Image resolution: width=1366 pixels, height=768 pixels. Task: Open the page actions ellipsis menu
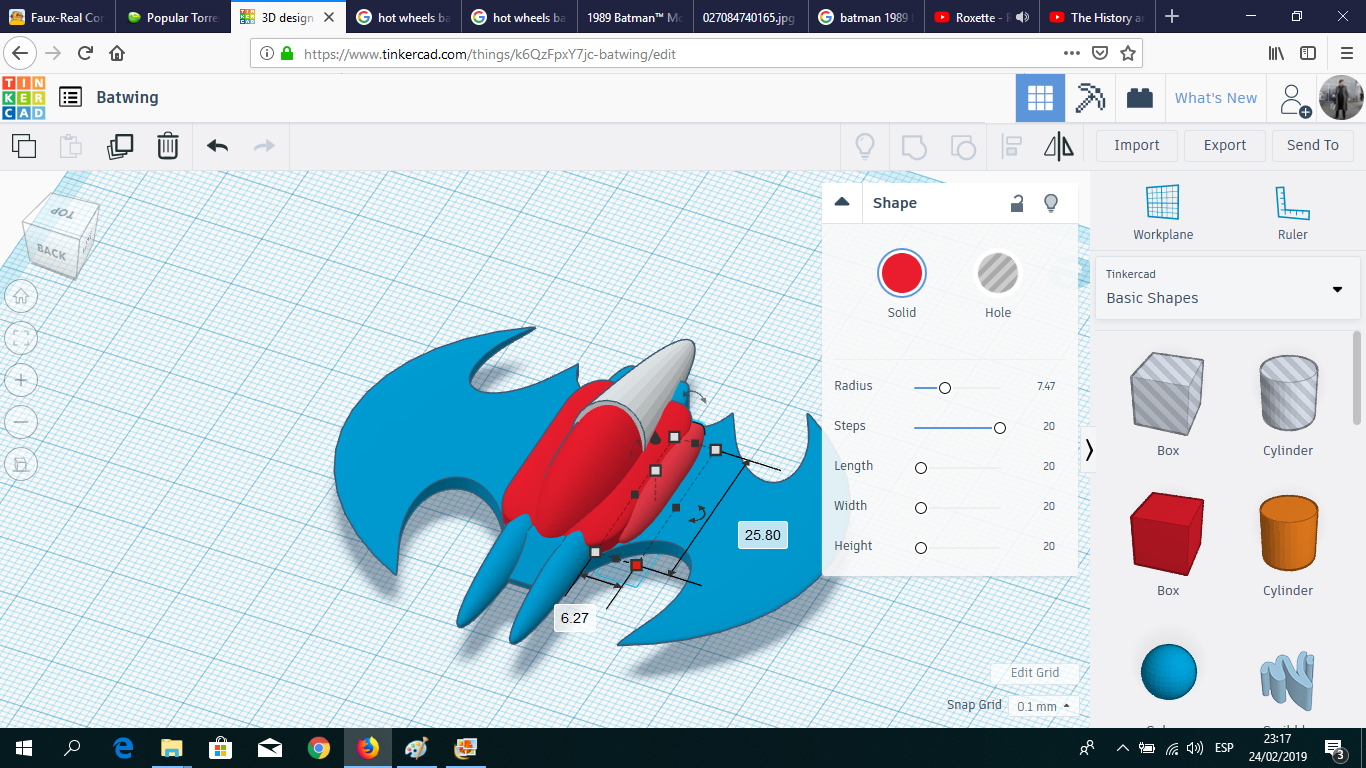pos(1071,53)
